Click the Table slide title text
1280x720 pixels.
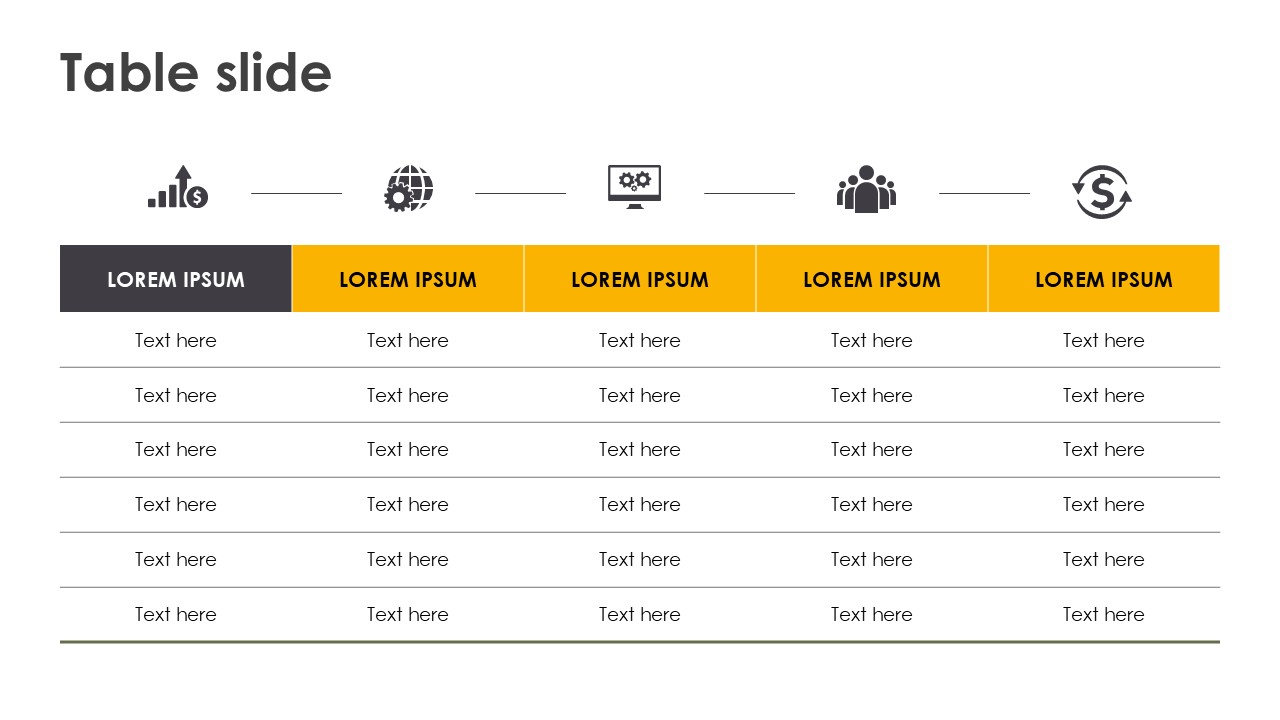coord(196,73)
